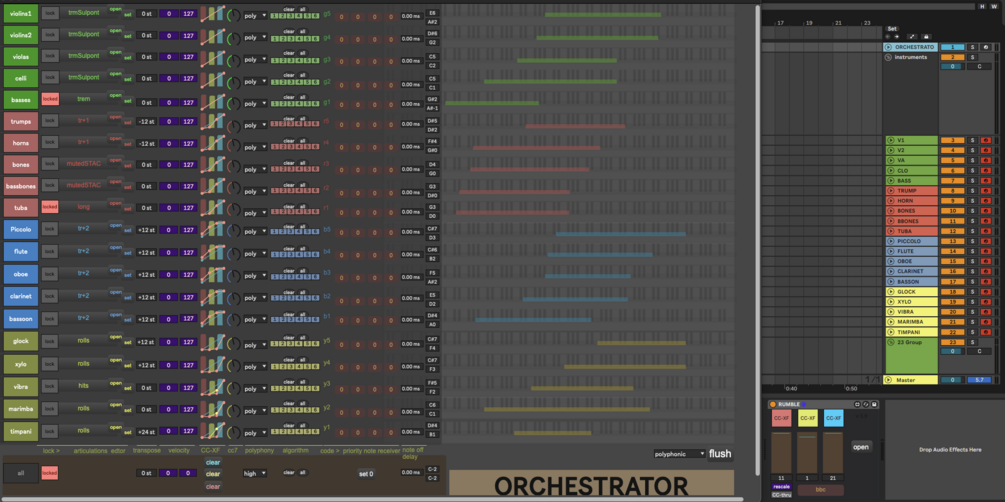
Task: Open polyphony dropdown for violins1
Action: (x=255, y=15)
